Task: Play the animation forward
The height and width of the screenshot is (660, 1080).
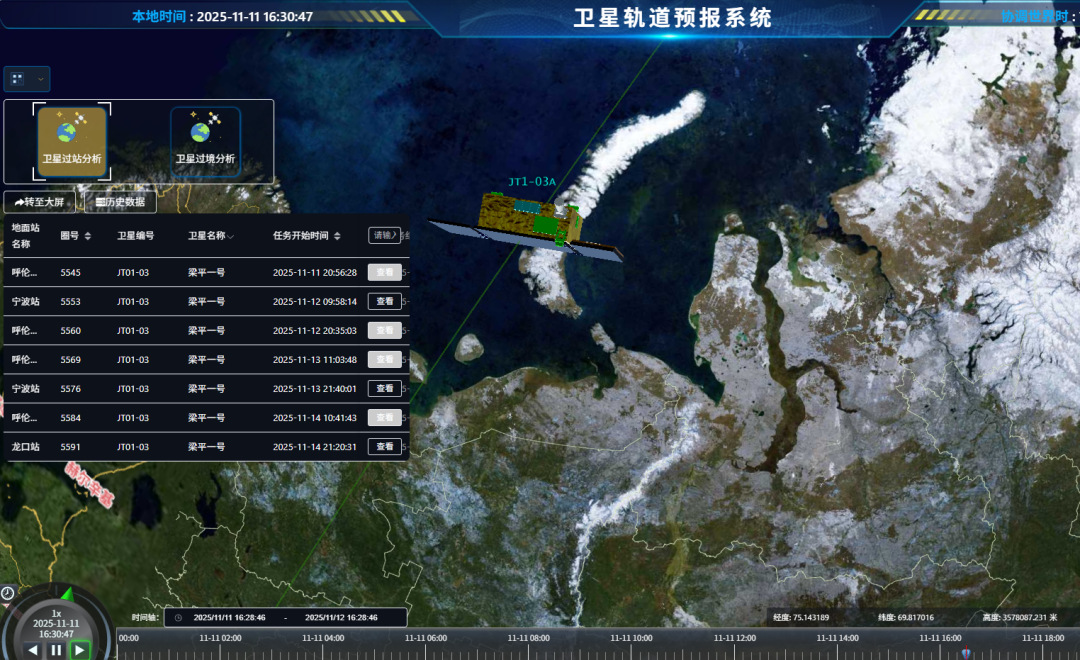Action: [x=79, y=650]
